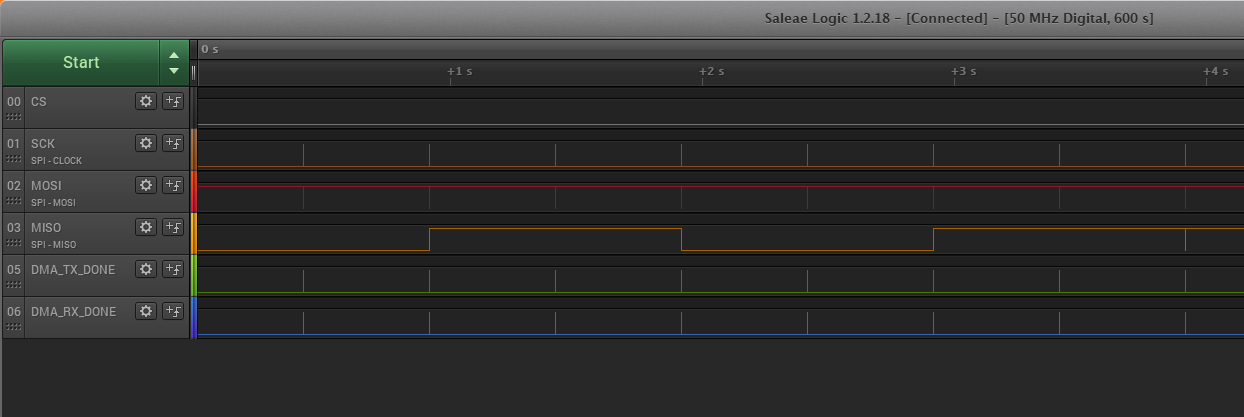Click the +2 s timeline marker
Image resolution: width=1244 pixels, height=417 pixels.
pyautogui.click(x=711, y=71)
